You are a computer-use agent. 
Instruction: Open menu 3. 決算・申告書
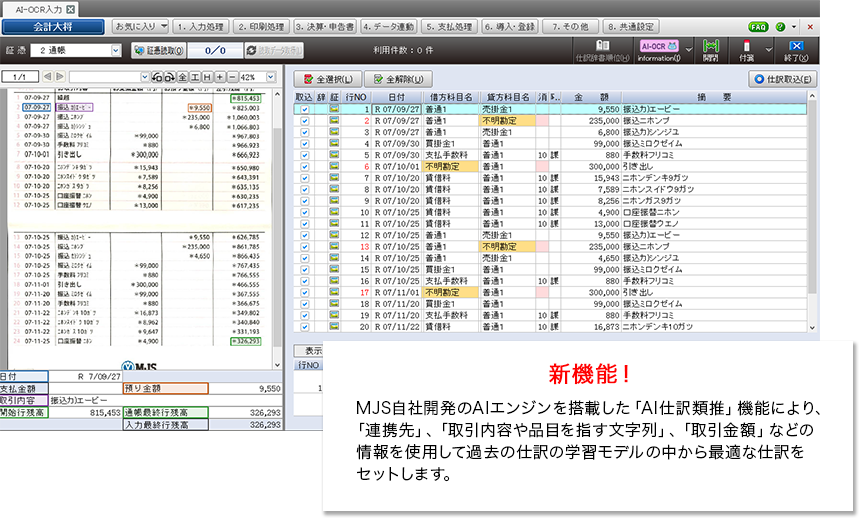pos(324,26)
